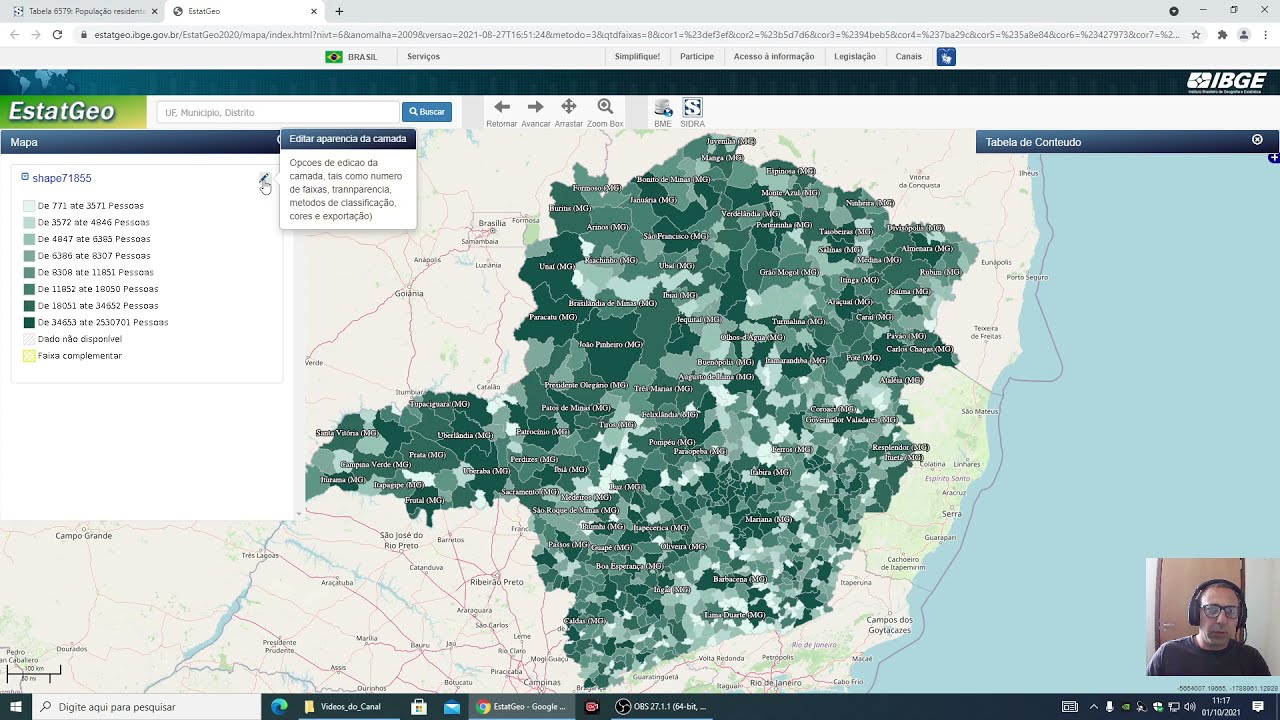Open the Legislação menu item
The image size is (1280, 720).
pos(855,57)
